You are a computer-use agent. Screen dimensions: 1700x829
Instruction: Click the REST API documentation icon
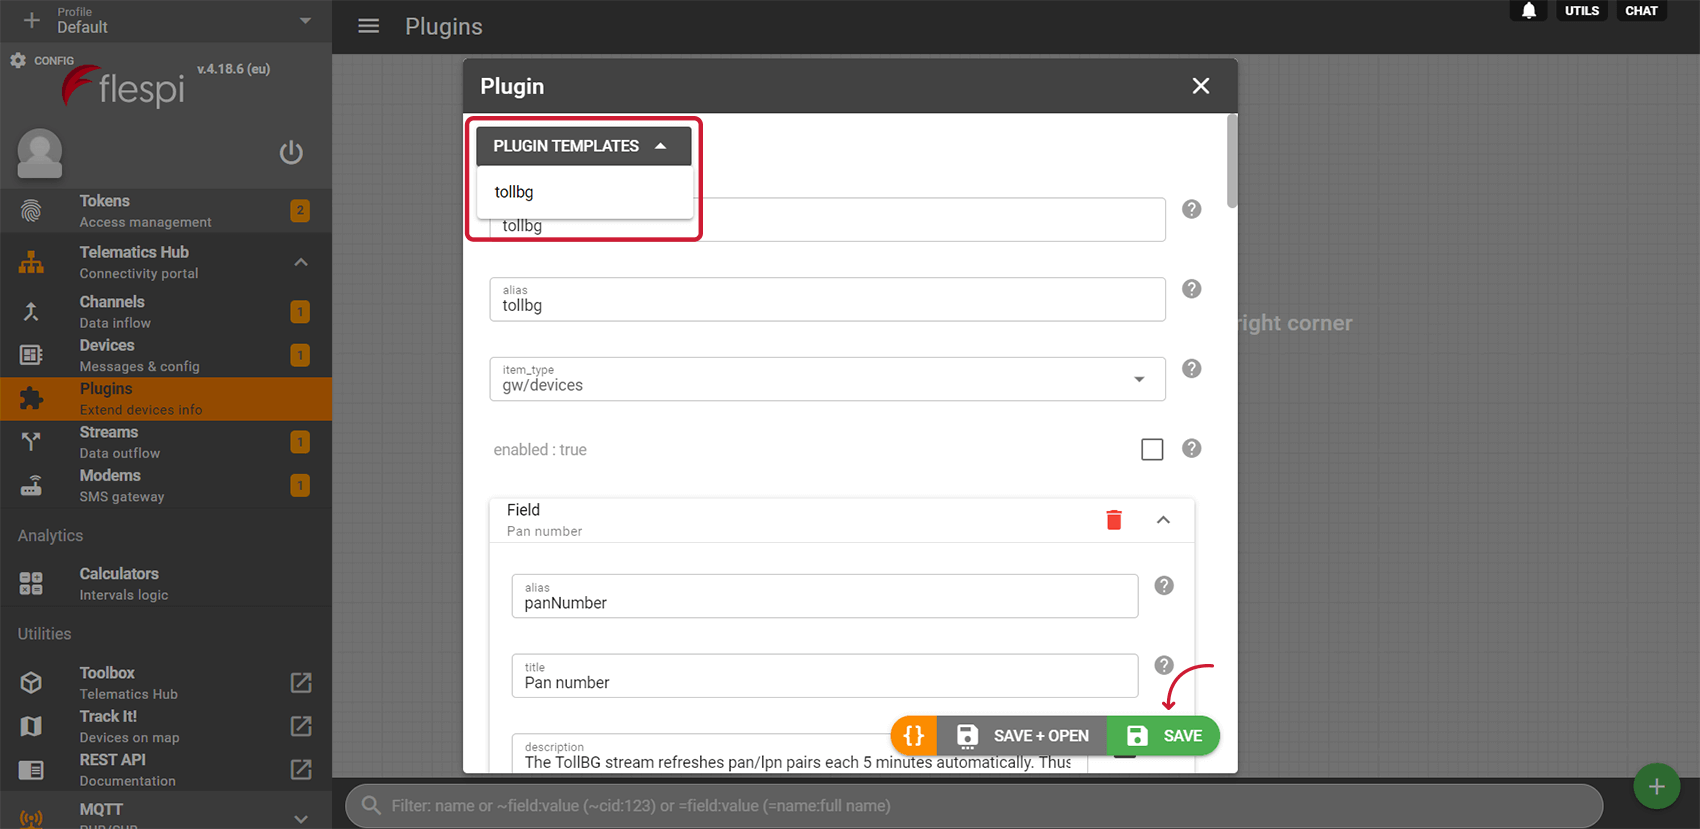point(31,769)
